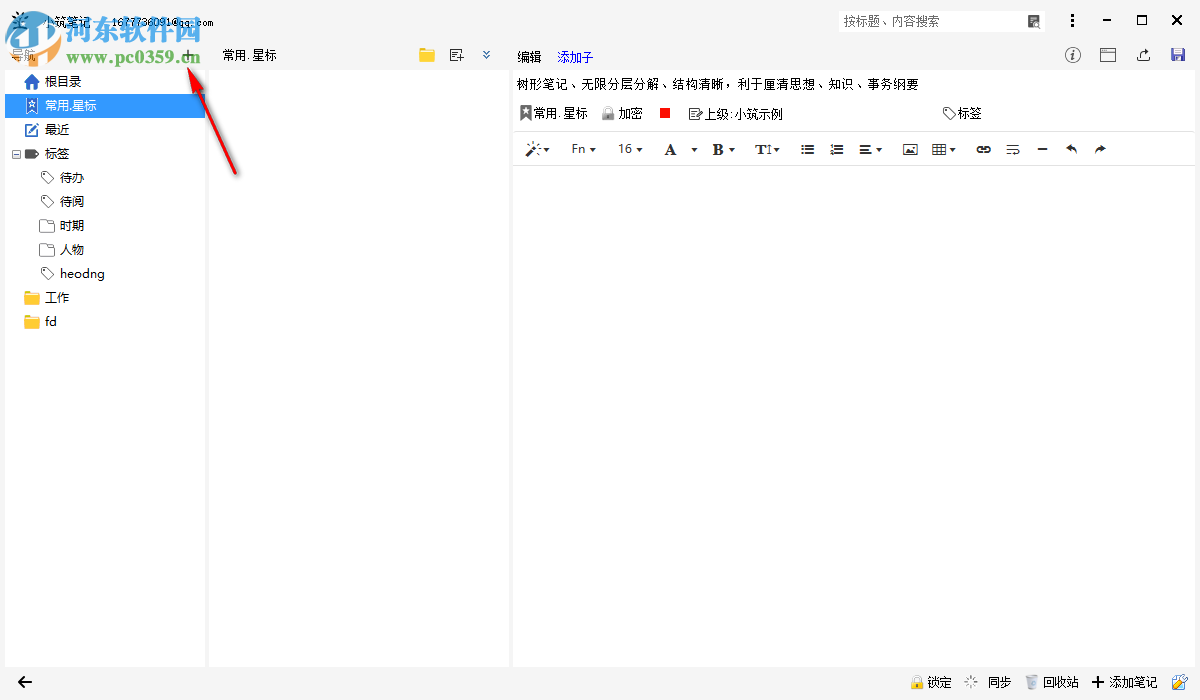Open the 回收站 recycle bin
The width and height of the screenshot is (1200, 700).
(x=1052, y=681)
